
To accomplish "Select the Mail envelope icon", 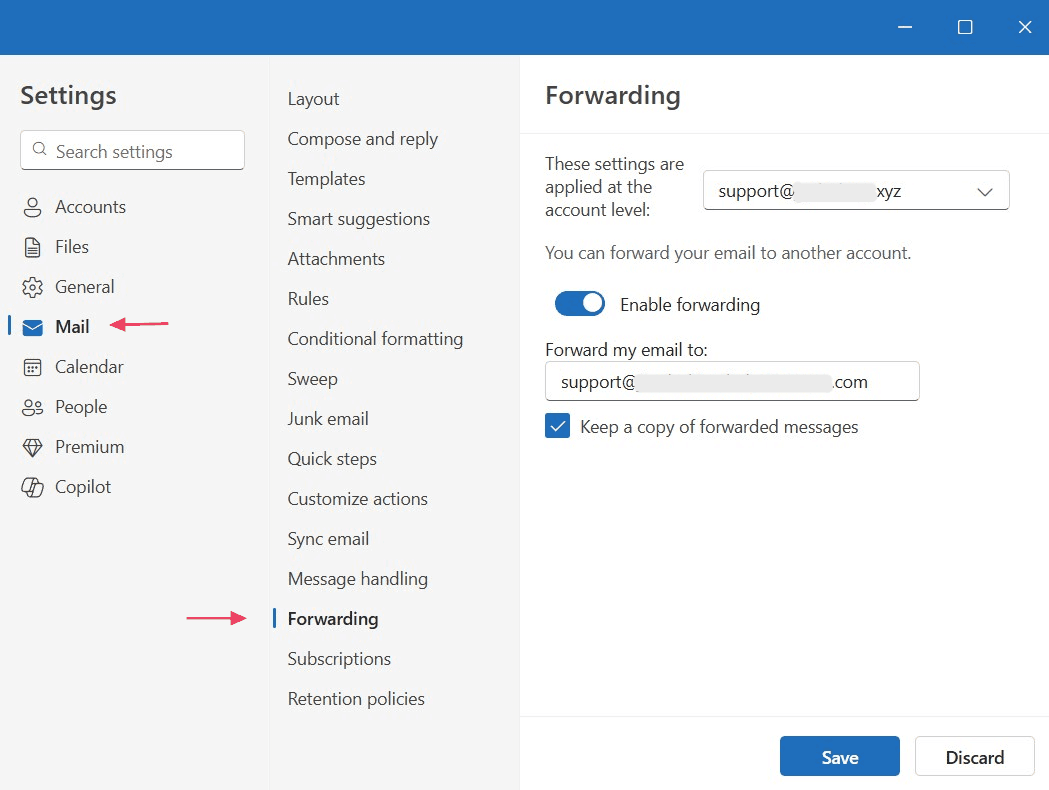I will (x=31, y=326).
